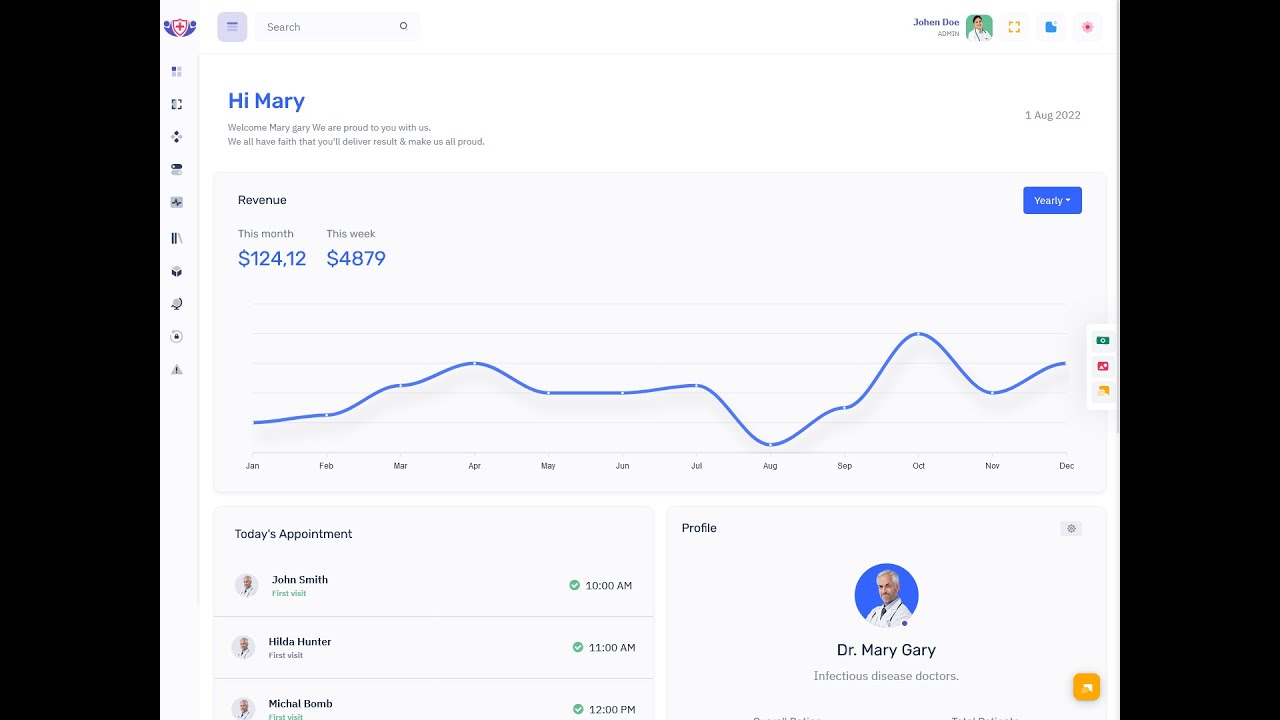Click the search magnifier icon

pos(404,26)
